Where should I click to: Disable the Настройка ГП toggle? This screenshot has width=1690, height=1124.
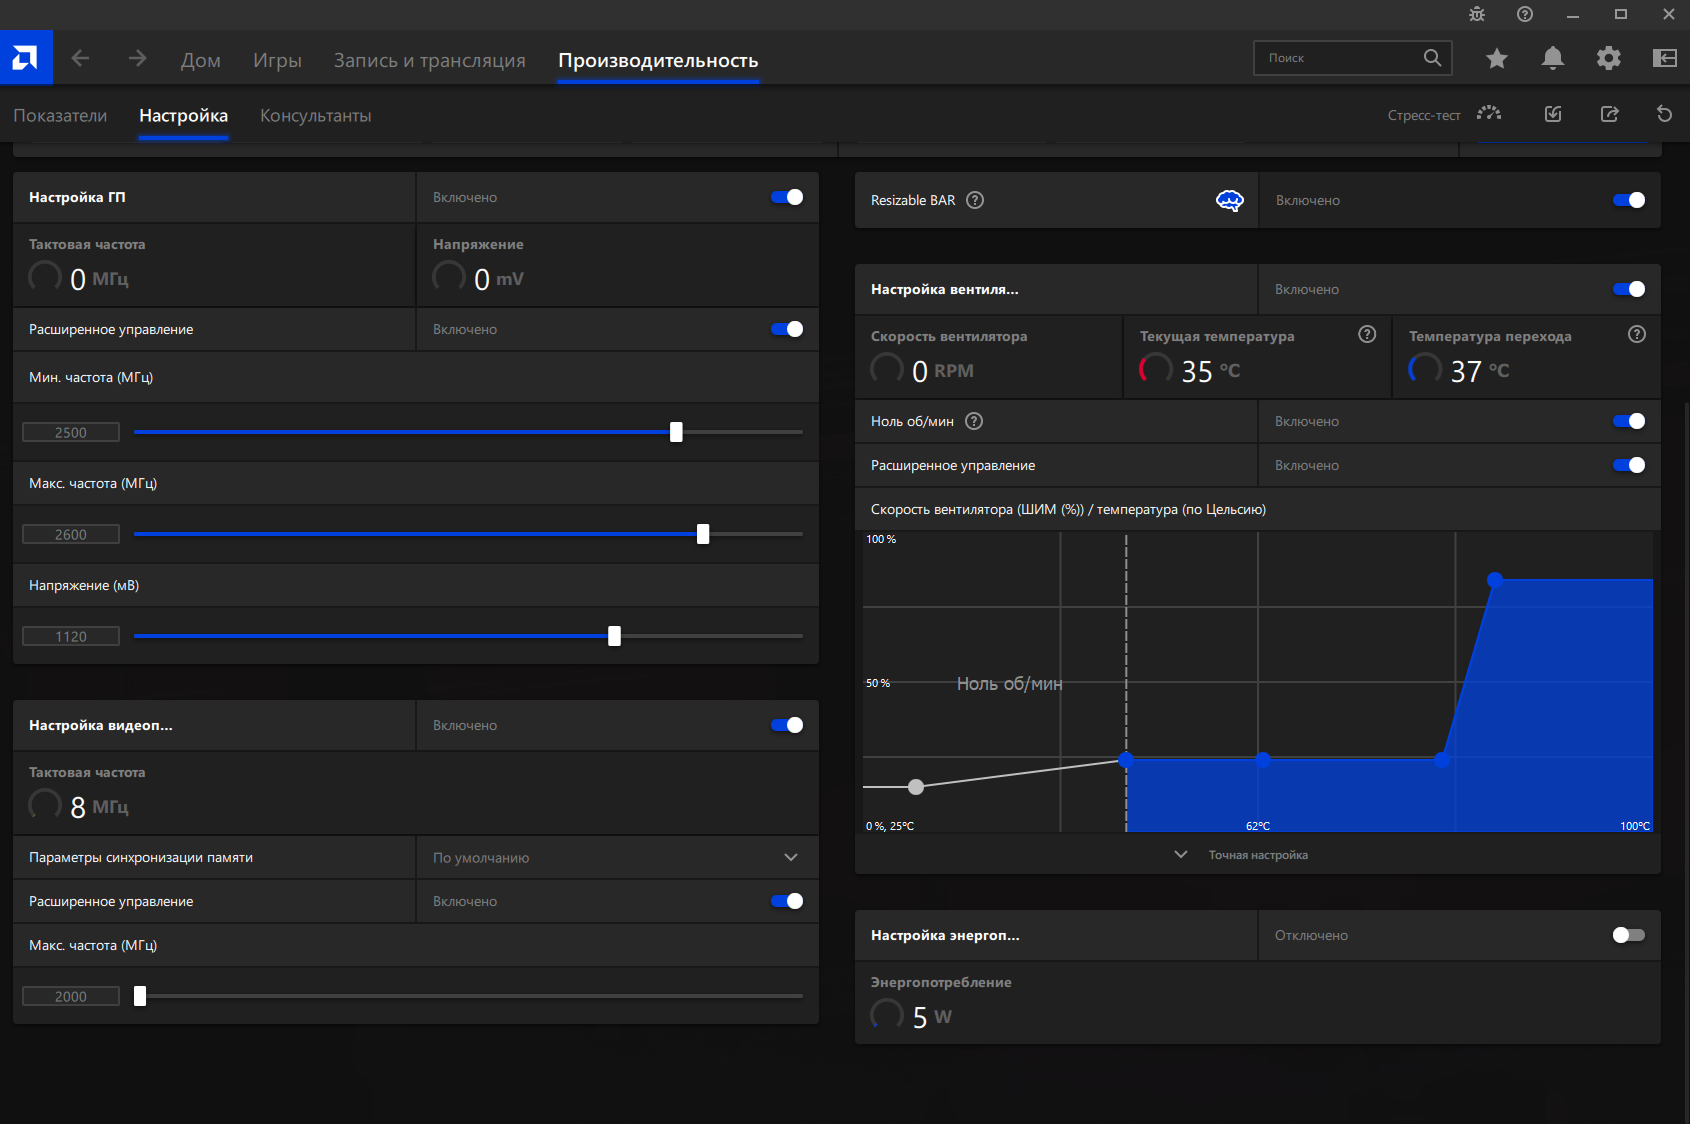[787, 197]
